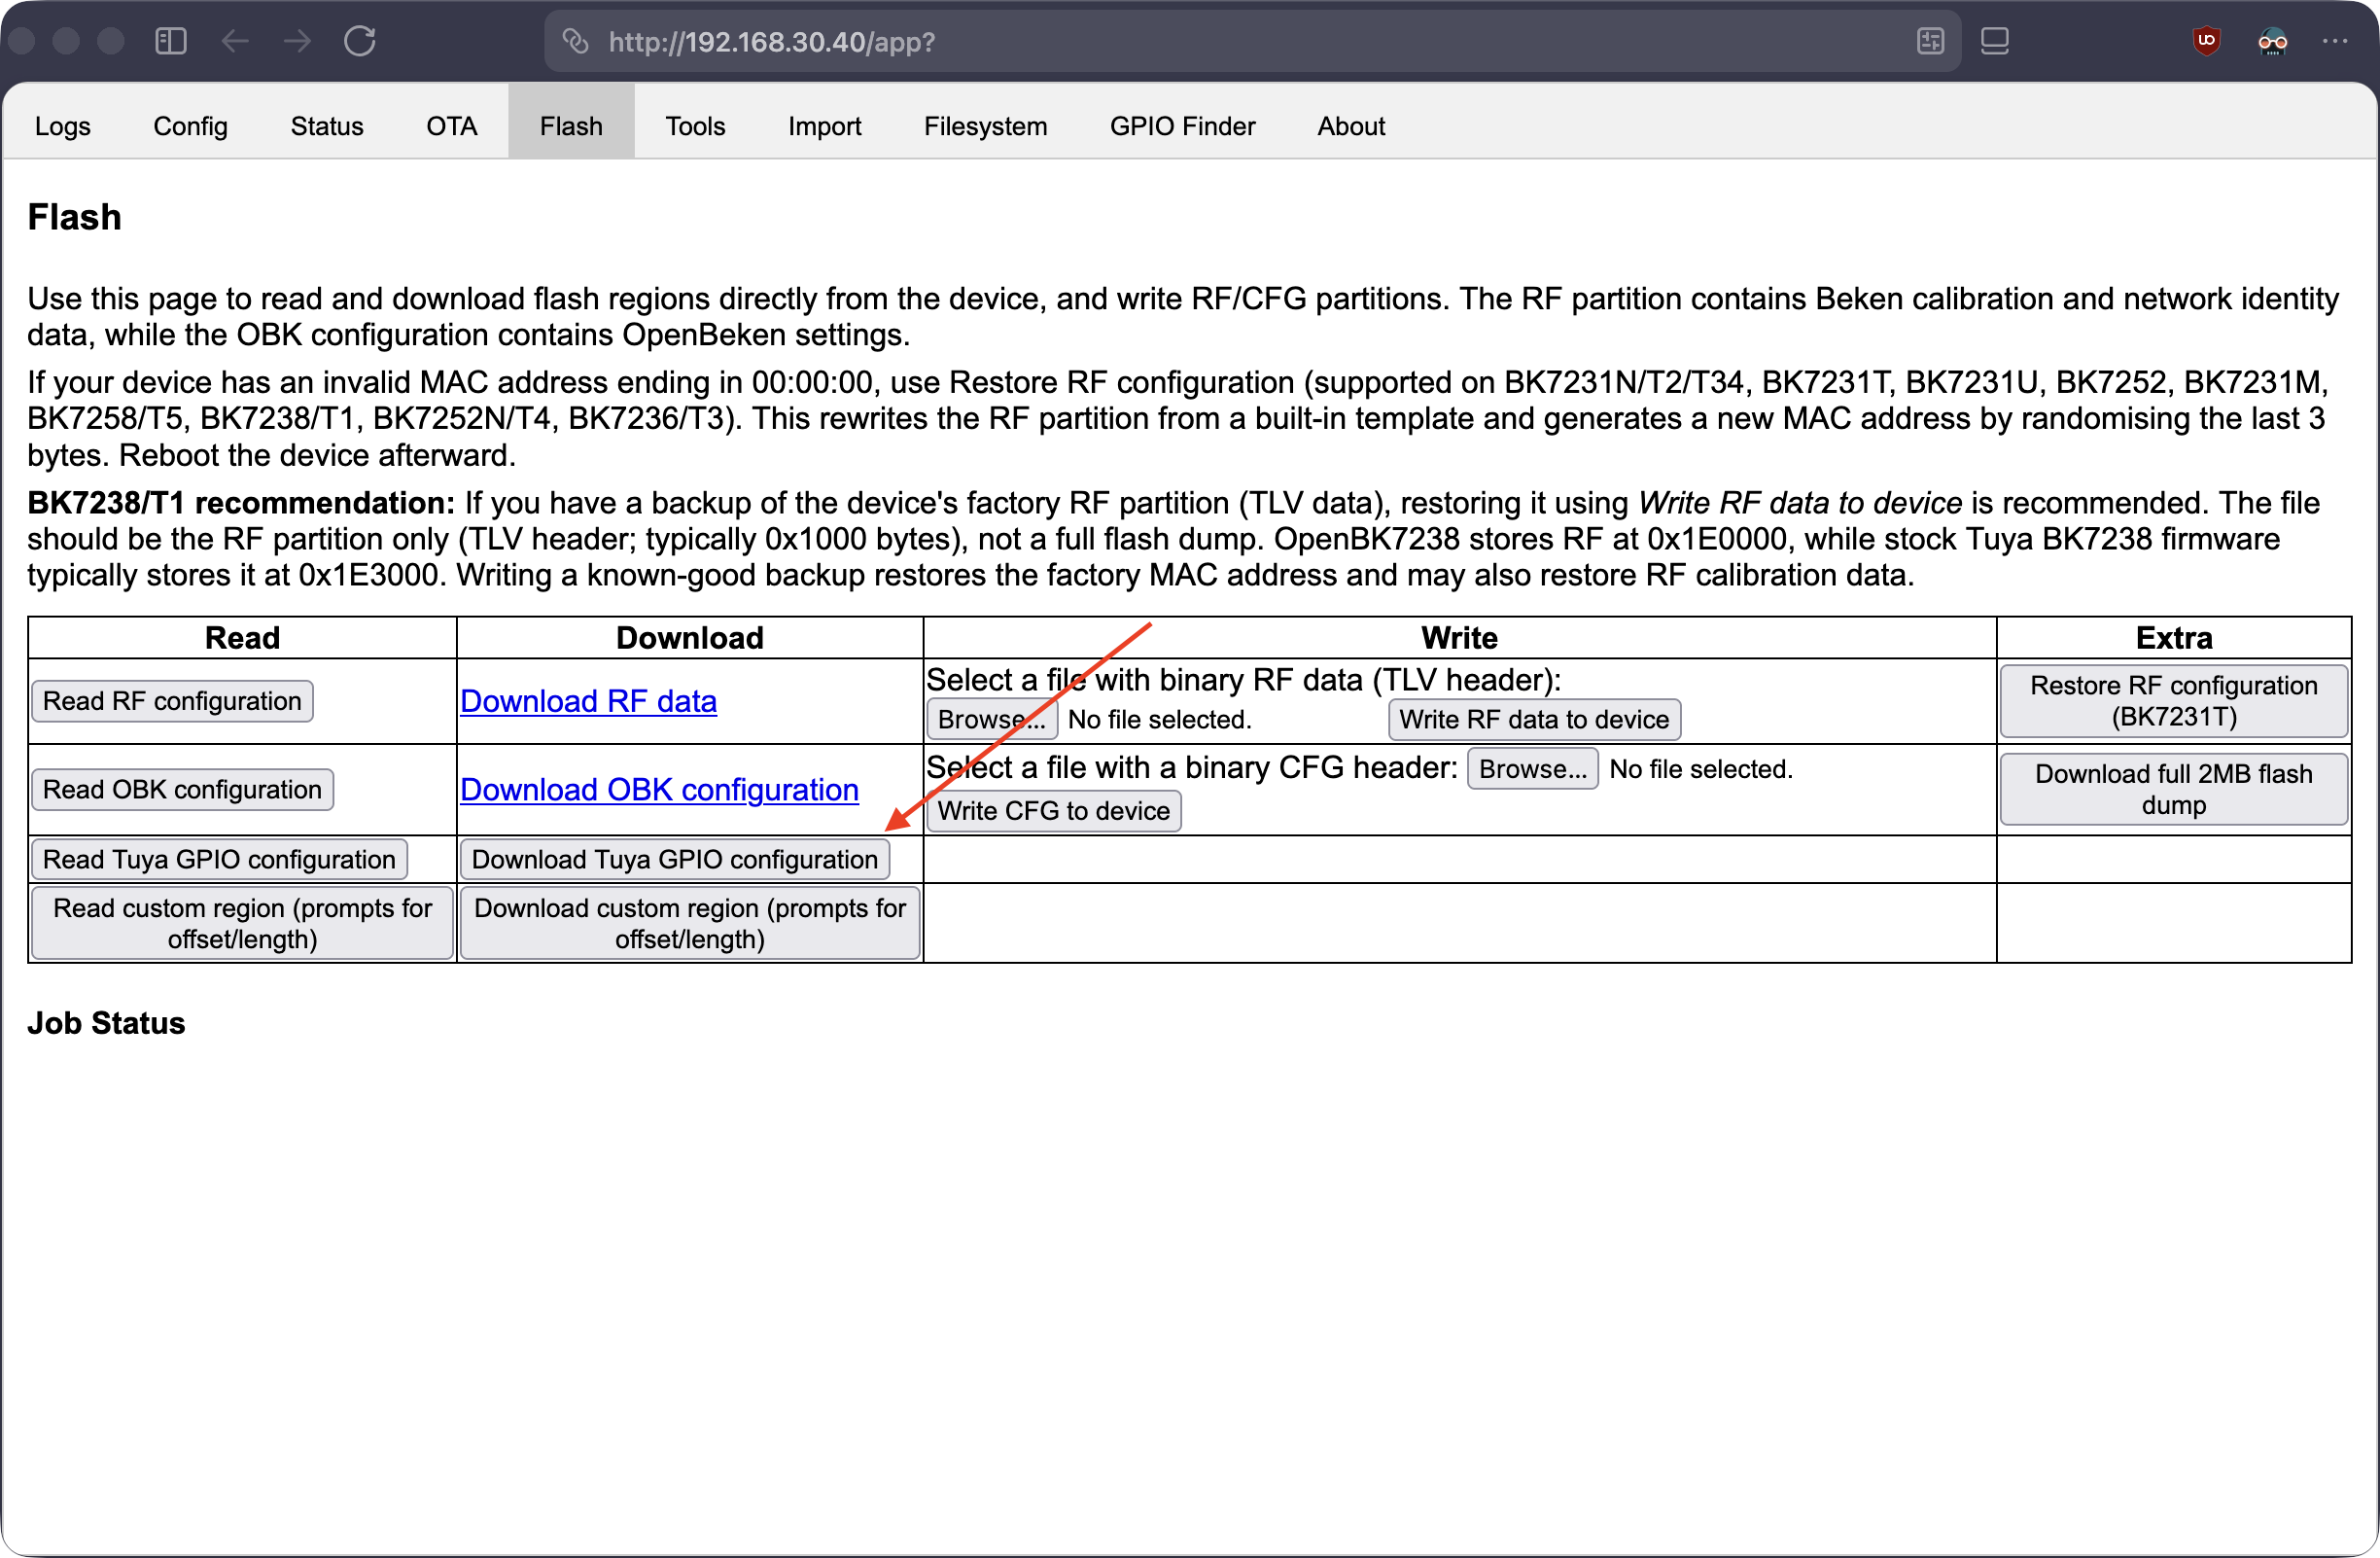Open the Tools tab
Viewport: 2380px width, 1558px height.
tap(695, 126)
